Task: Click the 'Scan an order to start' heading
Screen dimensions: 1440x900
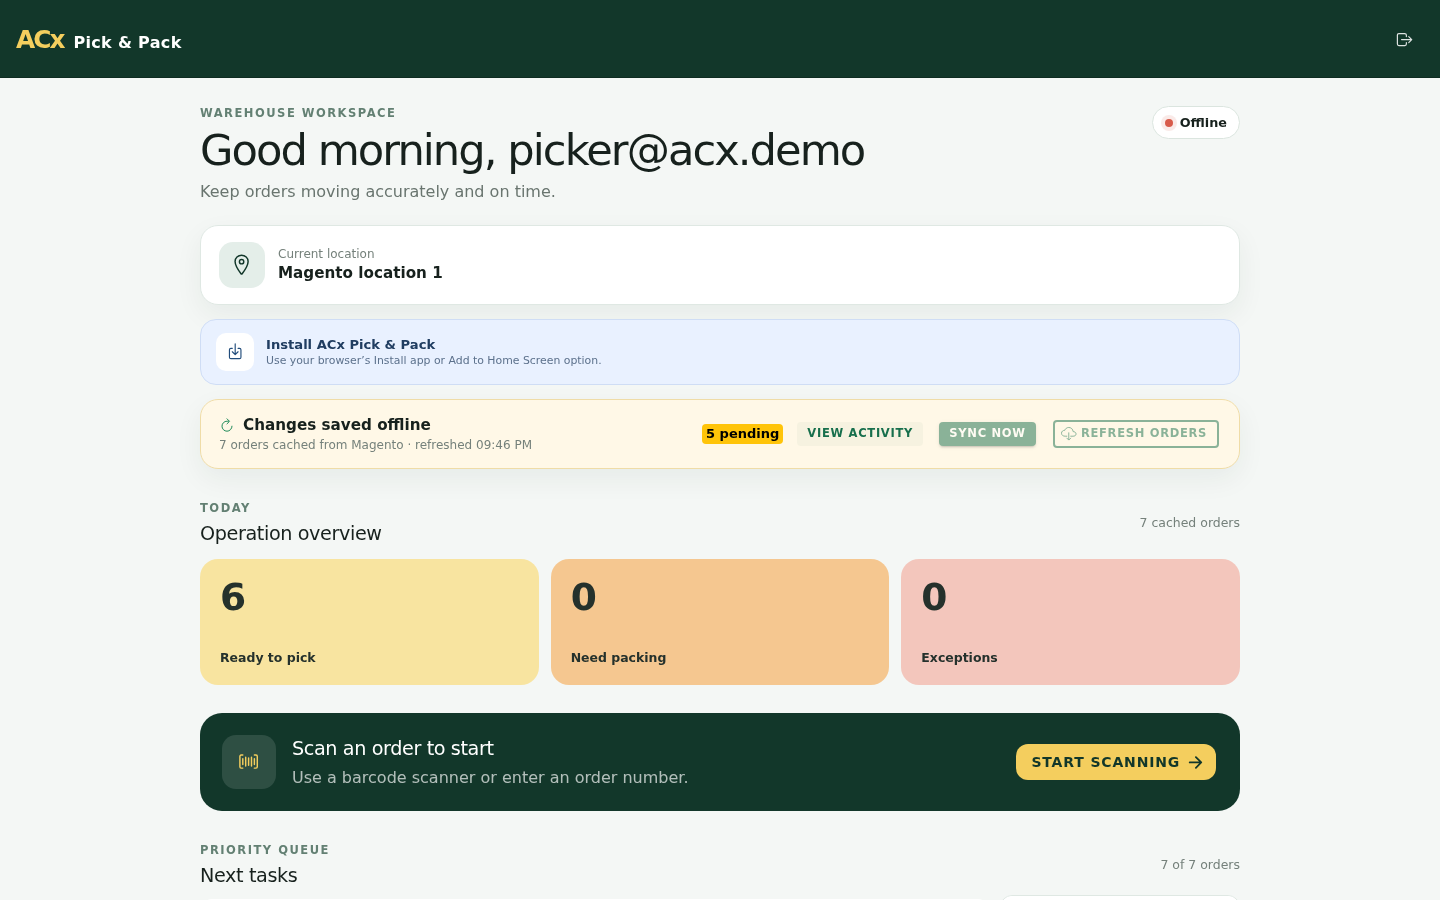Action: click(393, 748)
